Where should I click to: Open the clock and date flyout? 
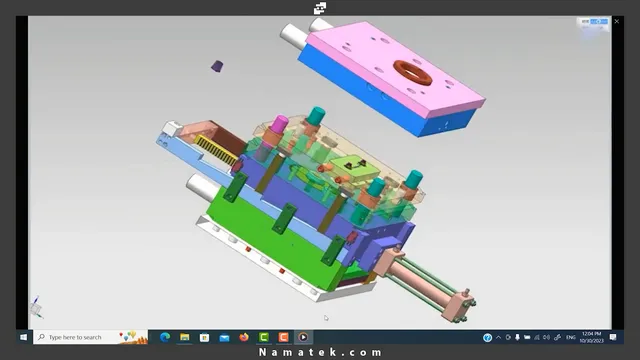(x=591, y=337)
